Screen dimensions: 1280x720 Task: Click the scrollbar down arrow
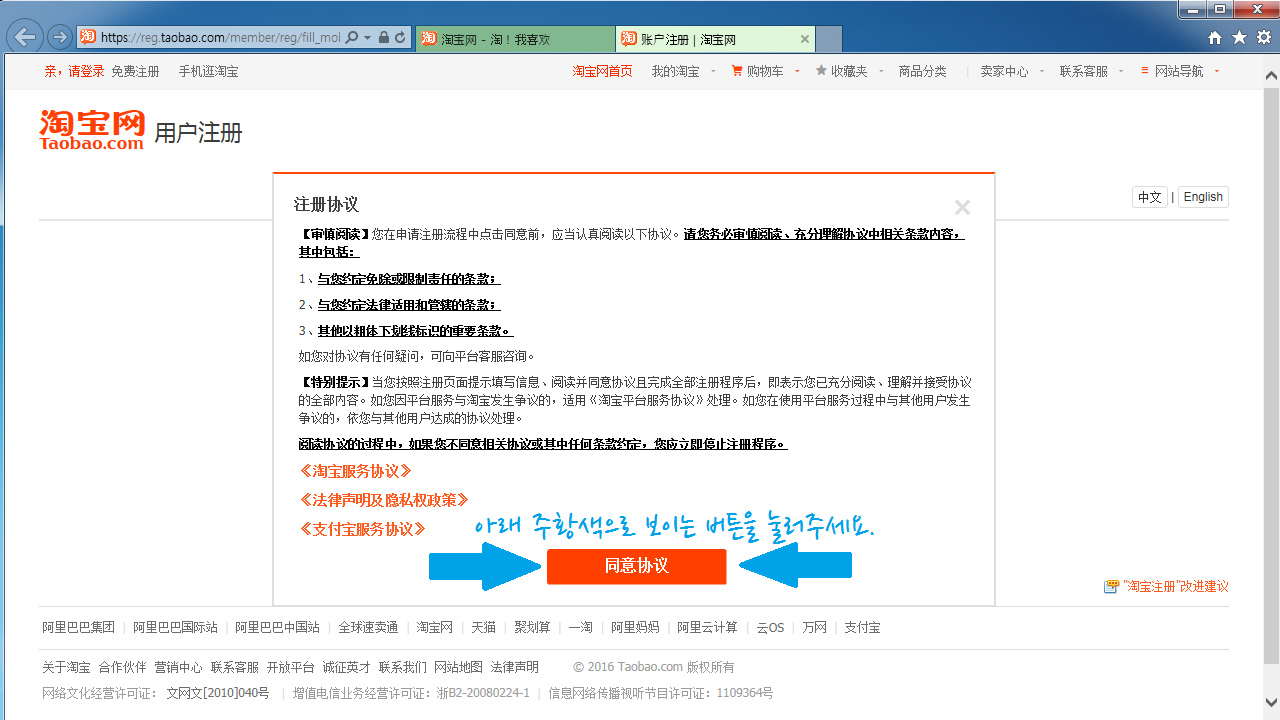(1271, 702)
